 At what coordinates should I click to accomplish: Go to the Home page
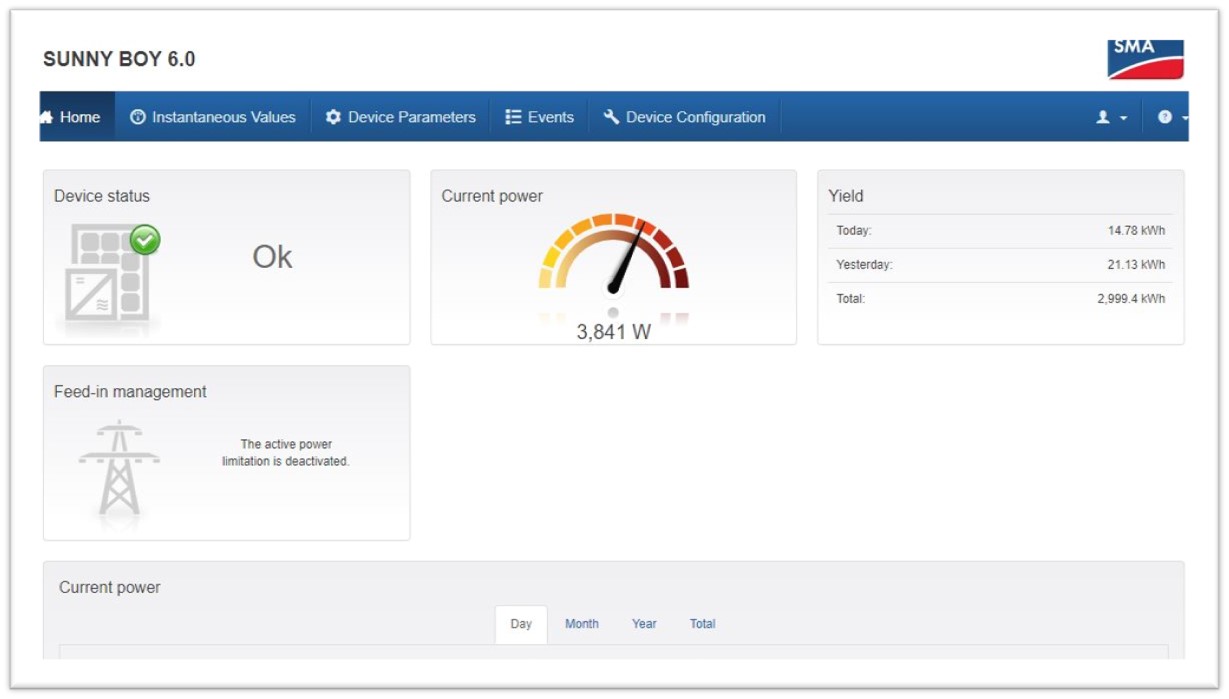[x=77, y=117]
